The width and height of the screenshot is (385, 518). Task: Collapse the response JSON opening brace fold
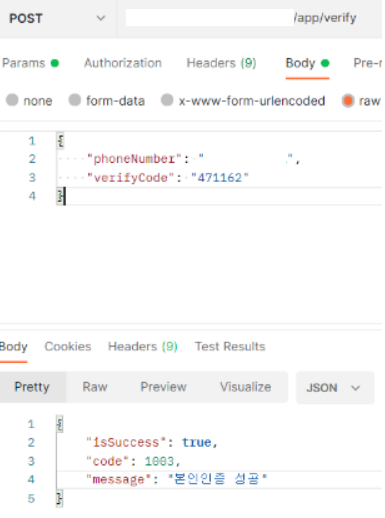click(60, 424)
